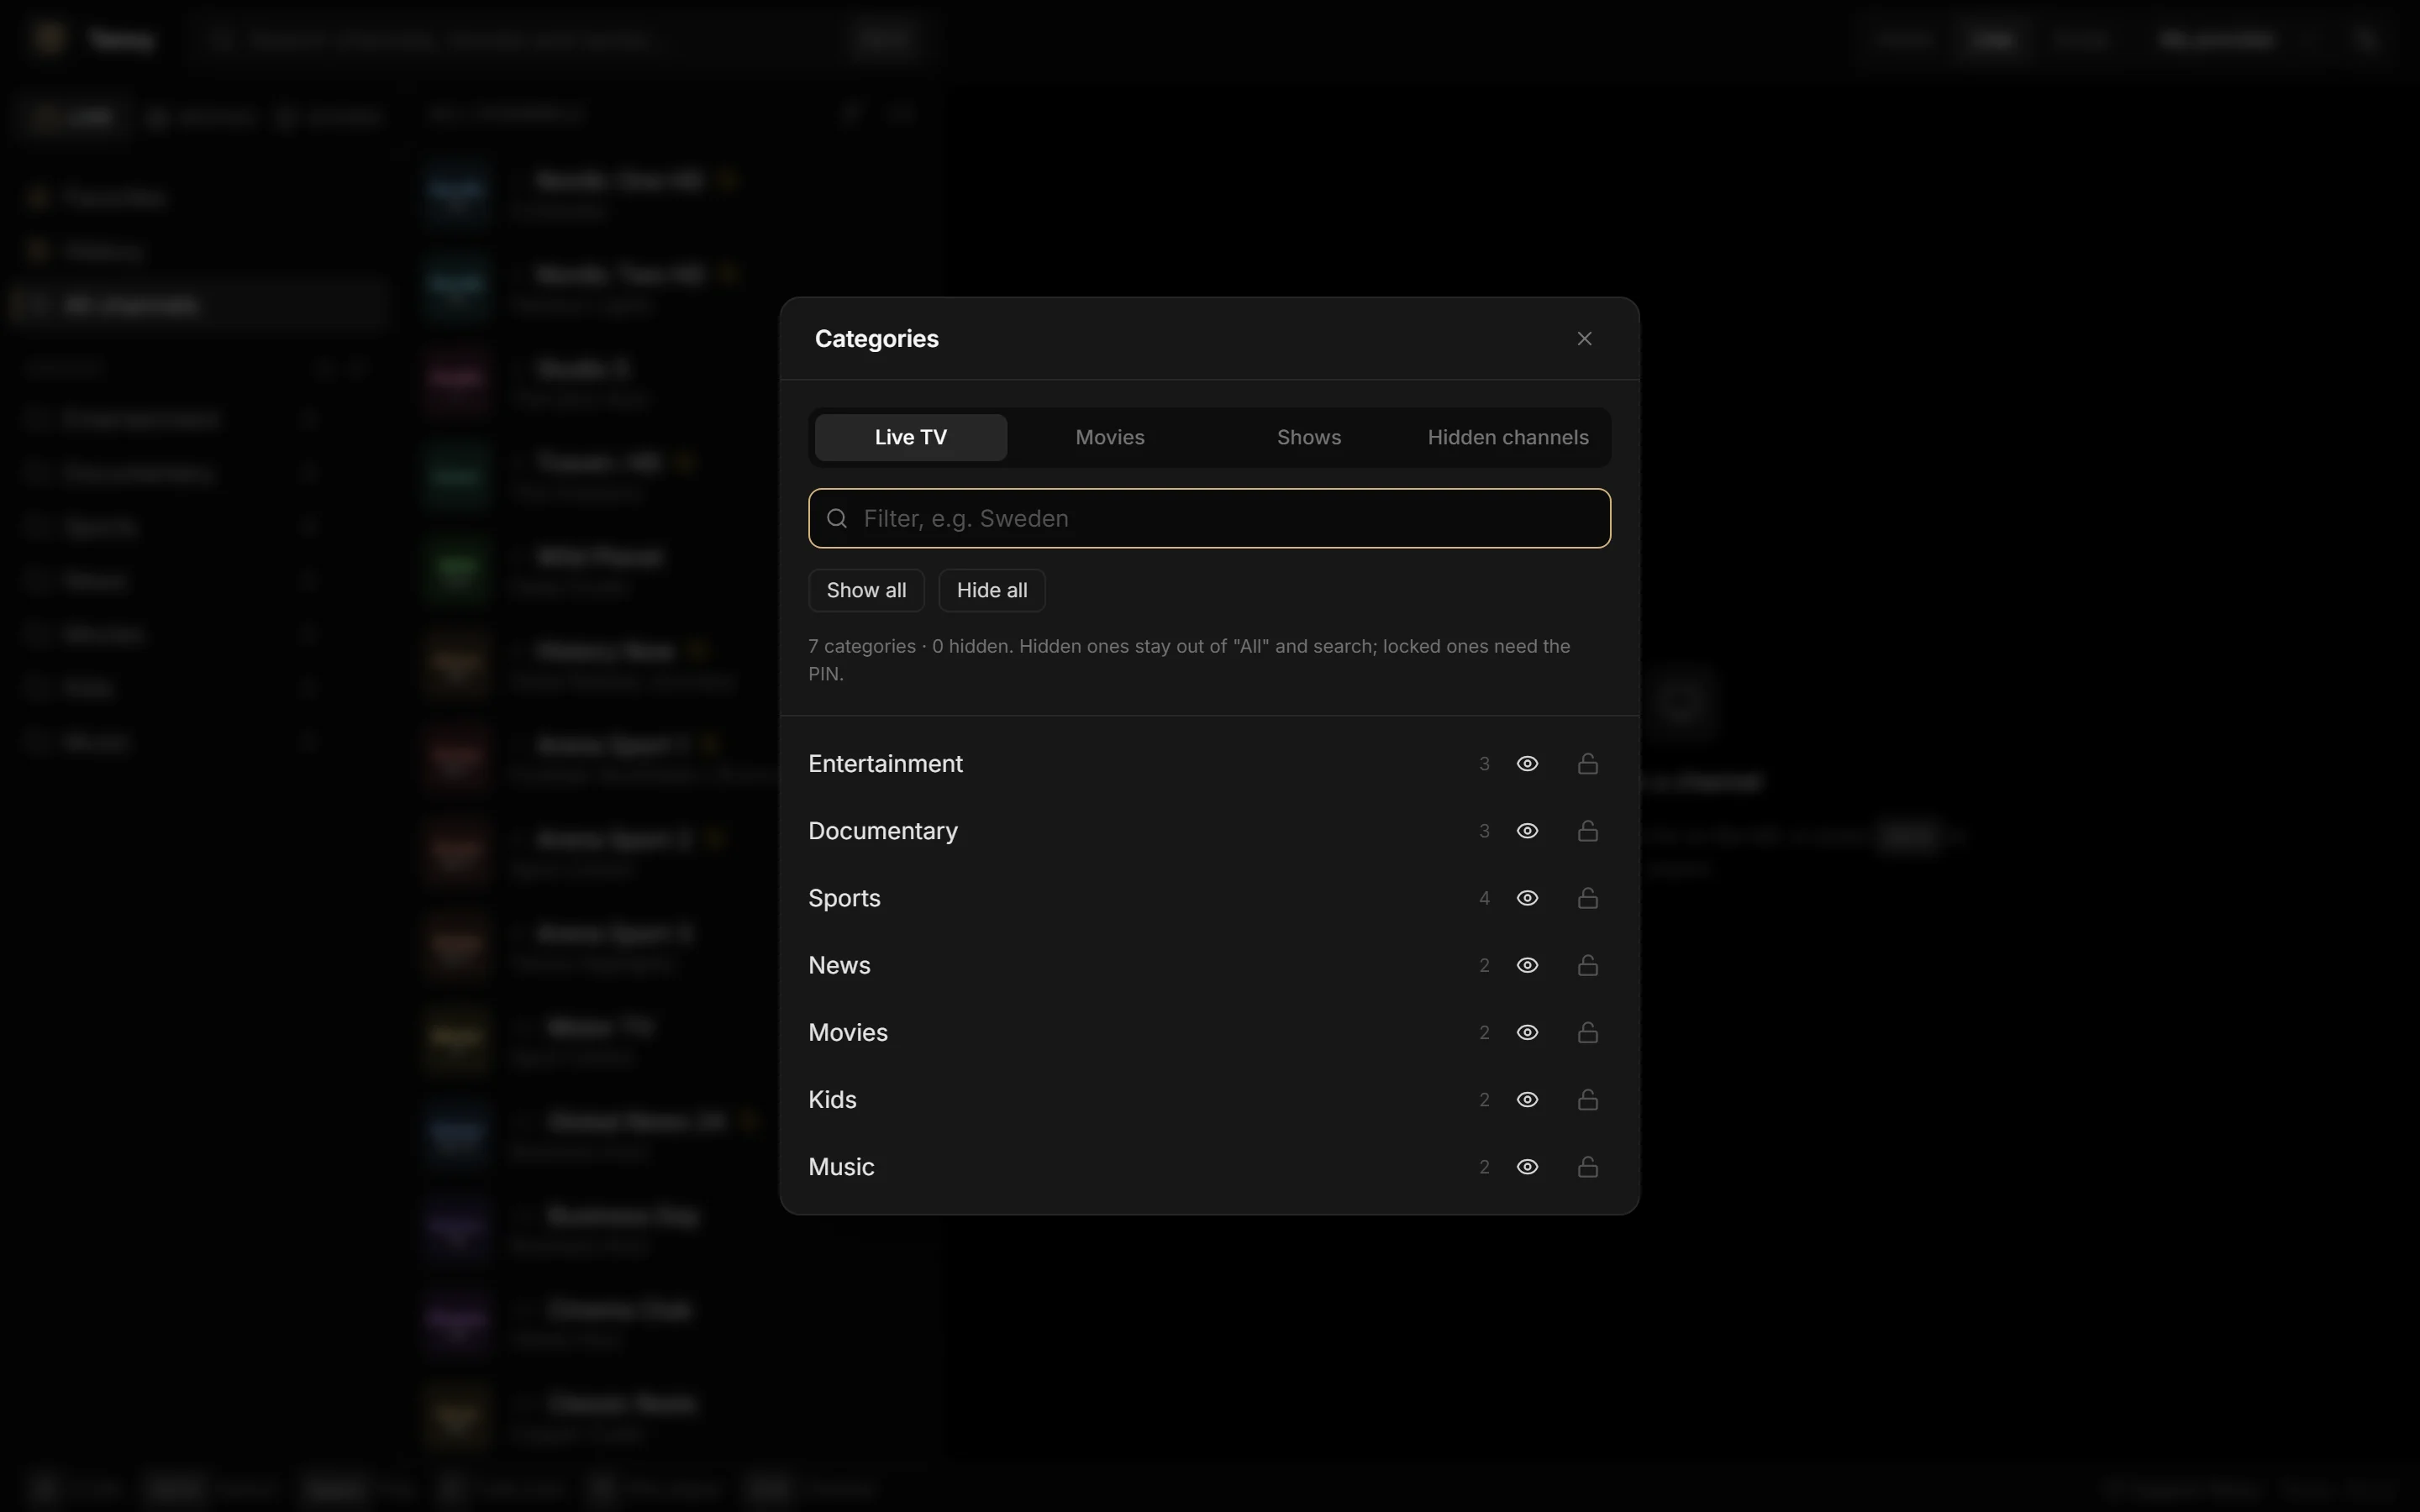Click the Hide all button

992,590
